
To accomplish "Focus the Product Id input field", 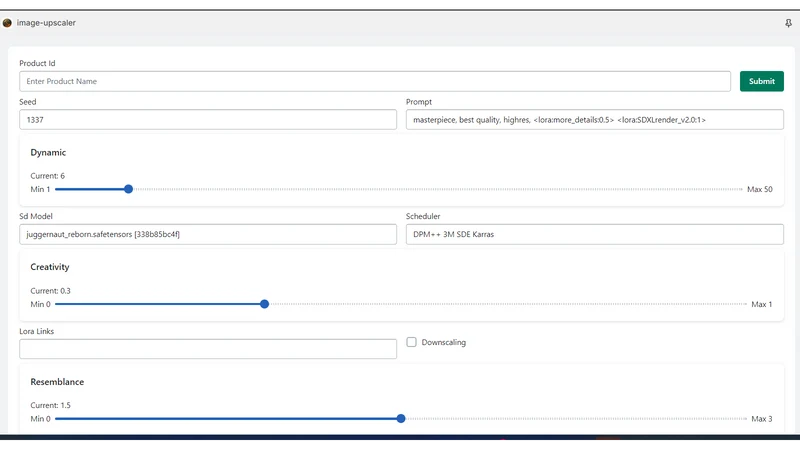I will (x=375, y=81).
